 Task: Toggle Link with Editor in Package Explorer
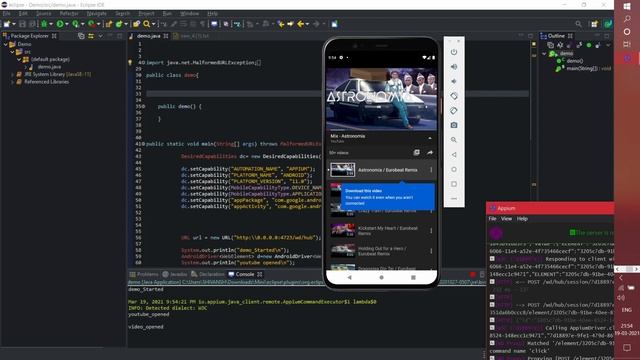[x=91, y=36]
